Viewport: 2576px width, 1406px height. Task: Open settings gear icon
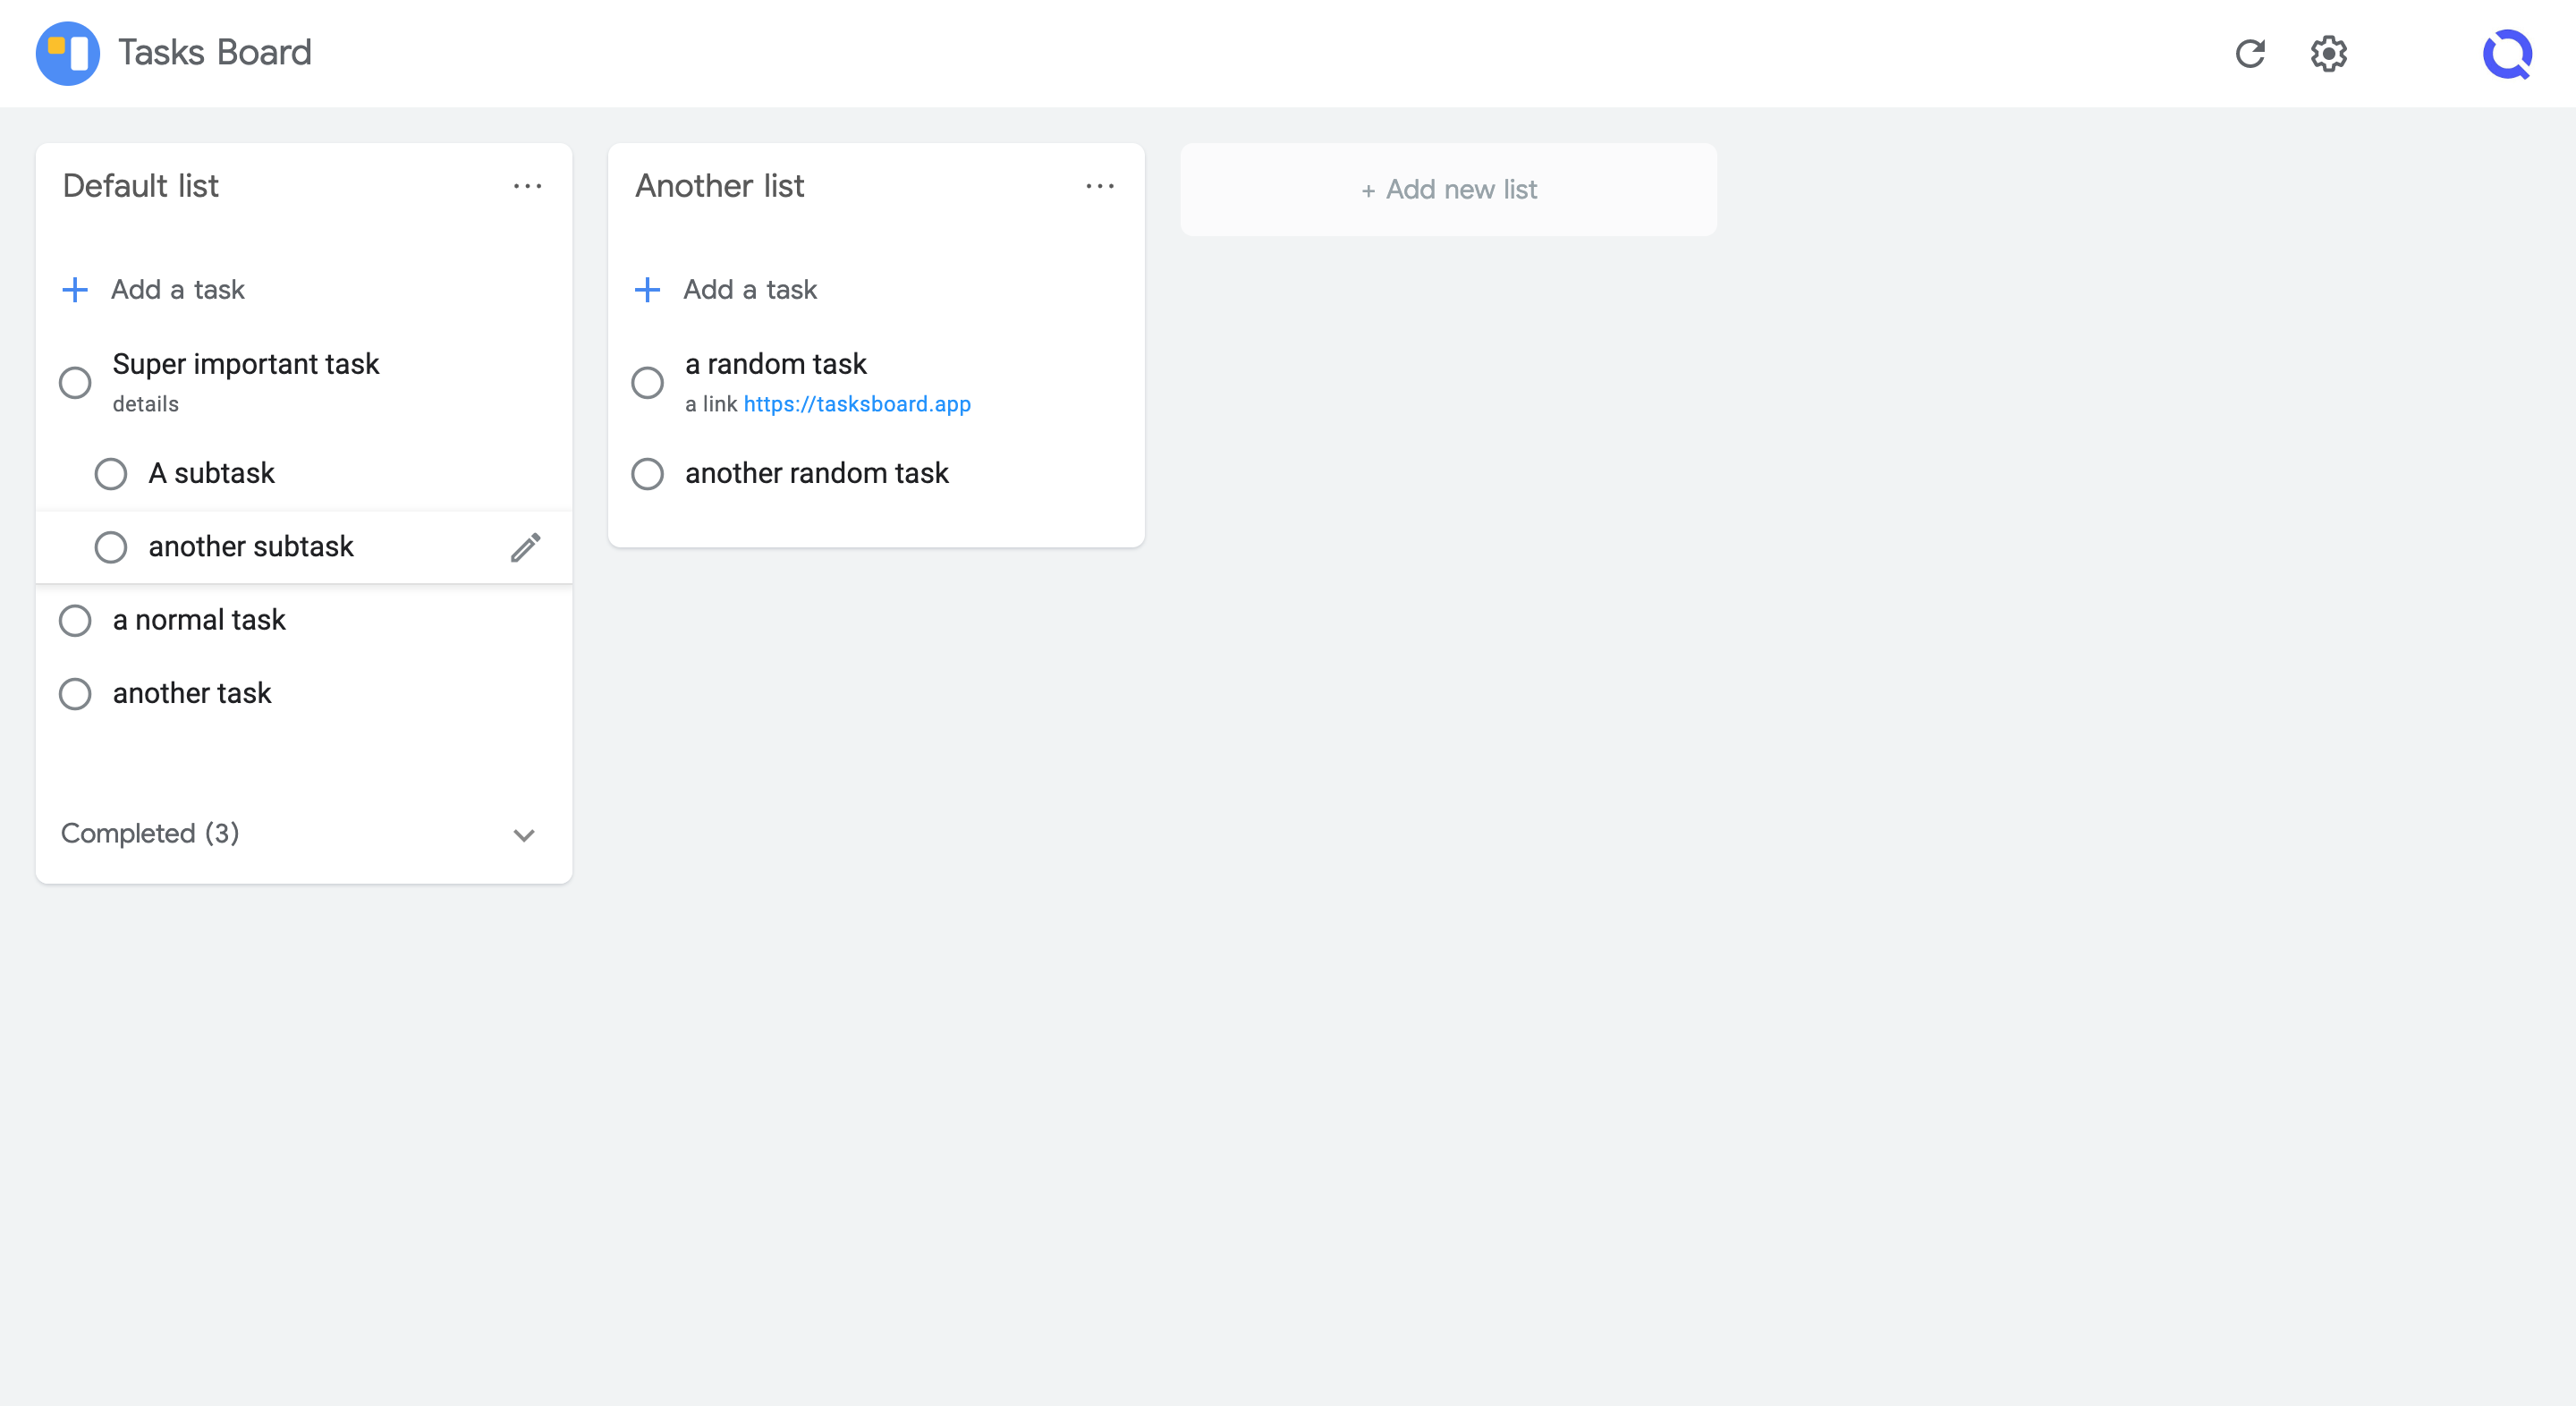(2330, 54)
